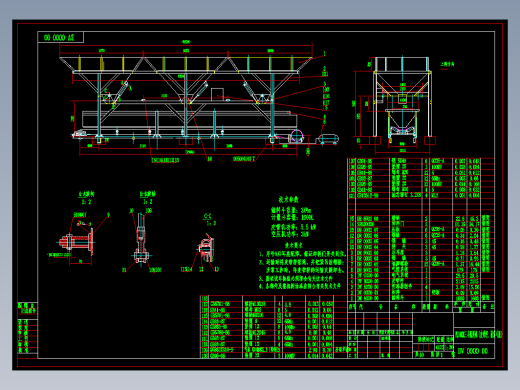The width and height of the screenshot is (520, 390).
Task: Select the C-C section view label
Action: pos(207,217)
